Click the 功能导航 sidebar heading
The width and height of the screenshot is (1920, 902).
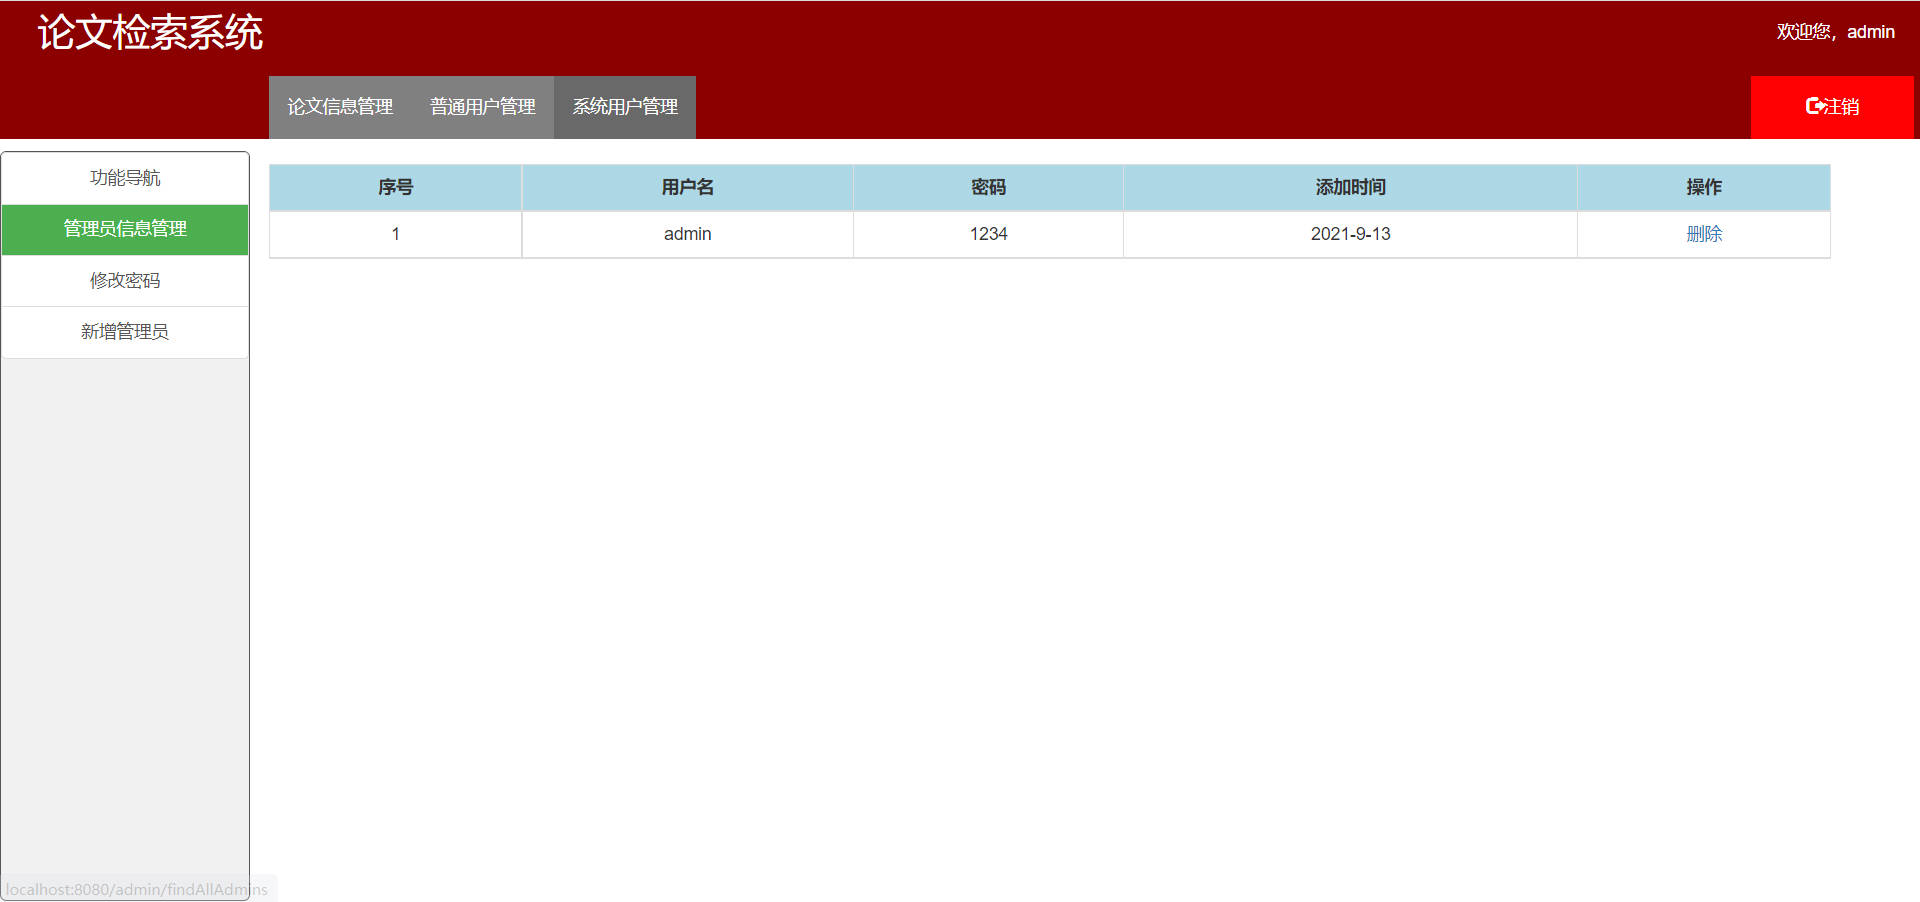(x=125, y=178)
